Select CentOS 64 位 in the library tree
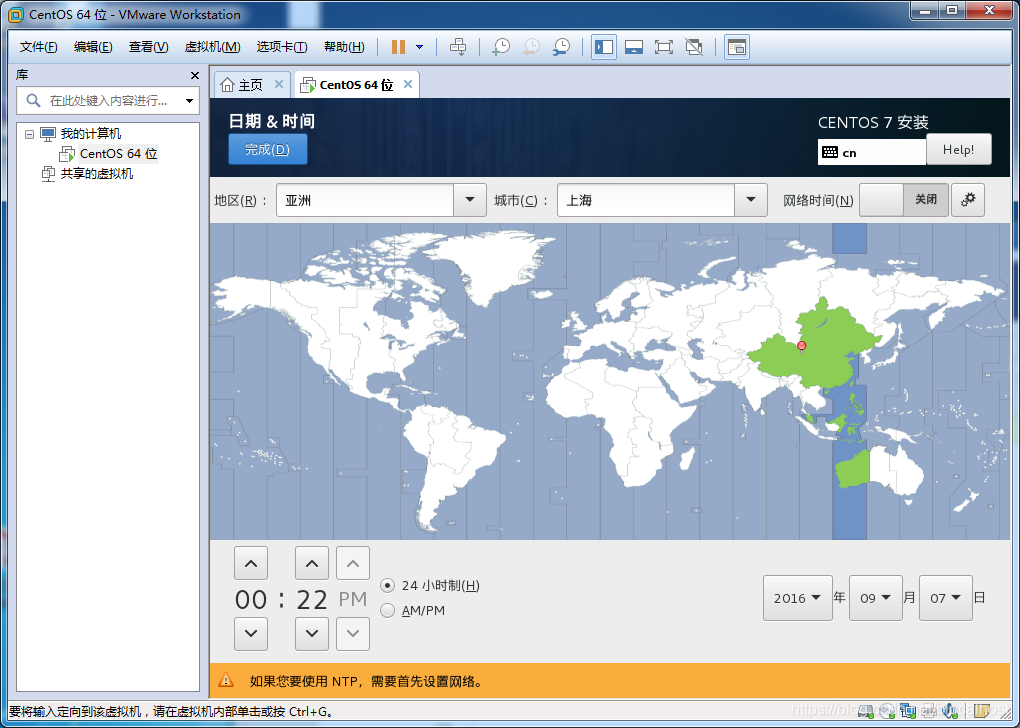This screenshot has width=1020, height=728. [118, 154]
